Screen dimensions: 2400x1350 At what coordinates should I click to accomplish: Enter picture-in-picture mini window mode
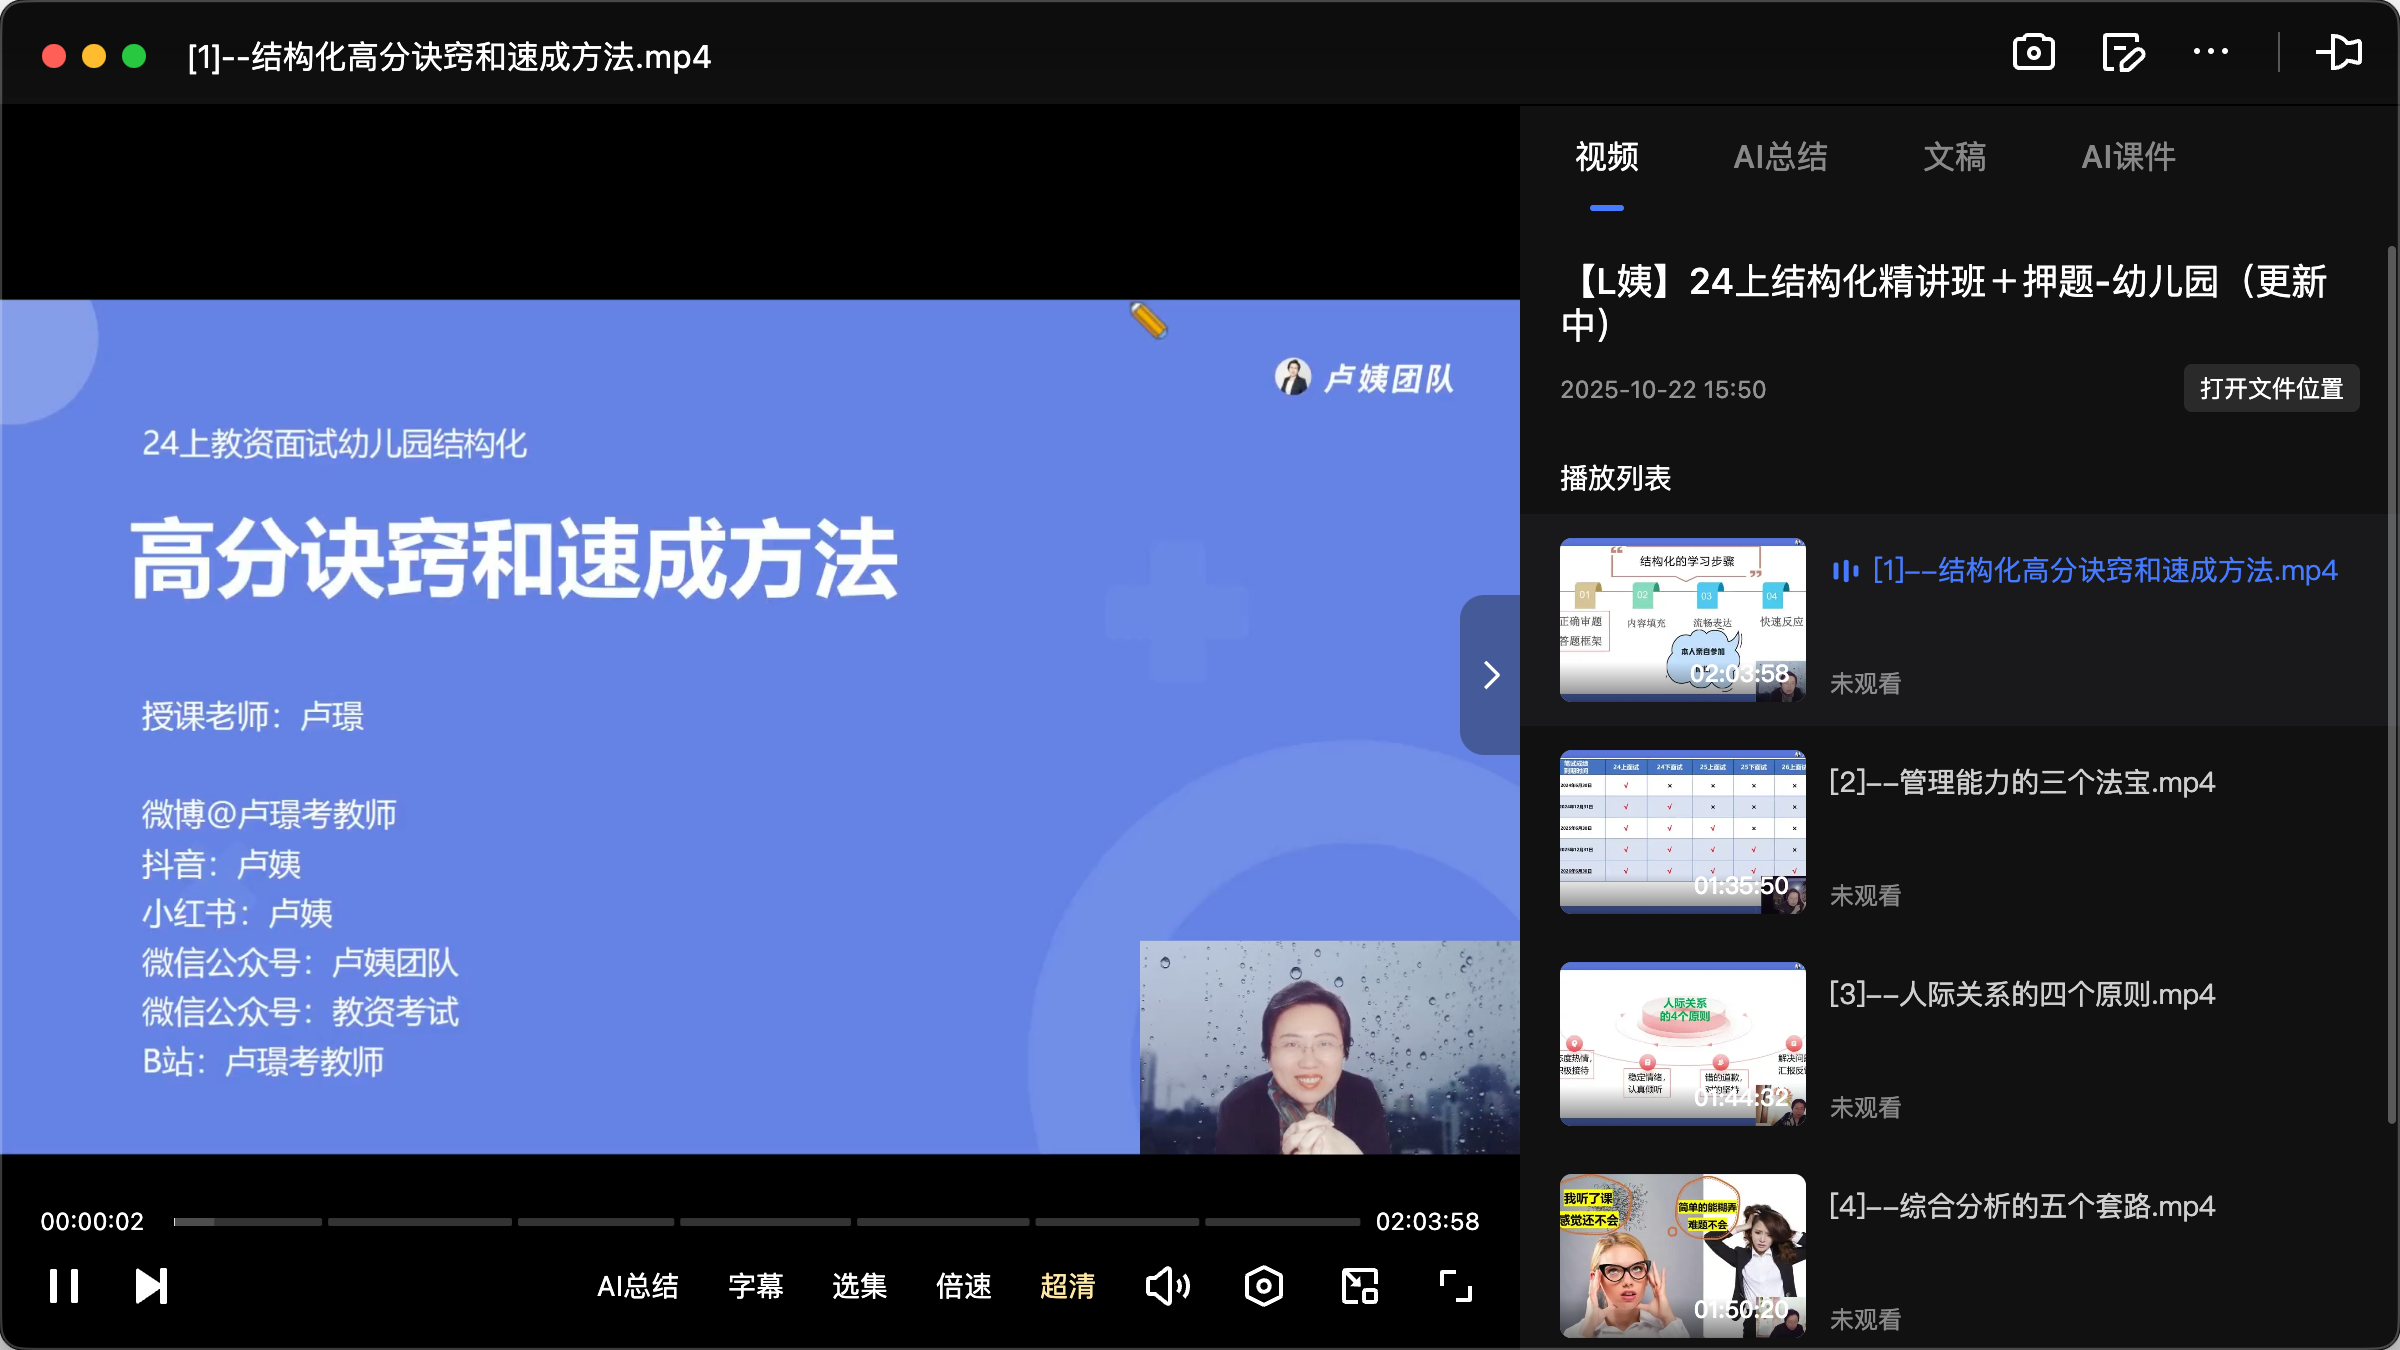pos(1359,1286)
